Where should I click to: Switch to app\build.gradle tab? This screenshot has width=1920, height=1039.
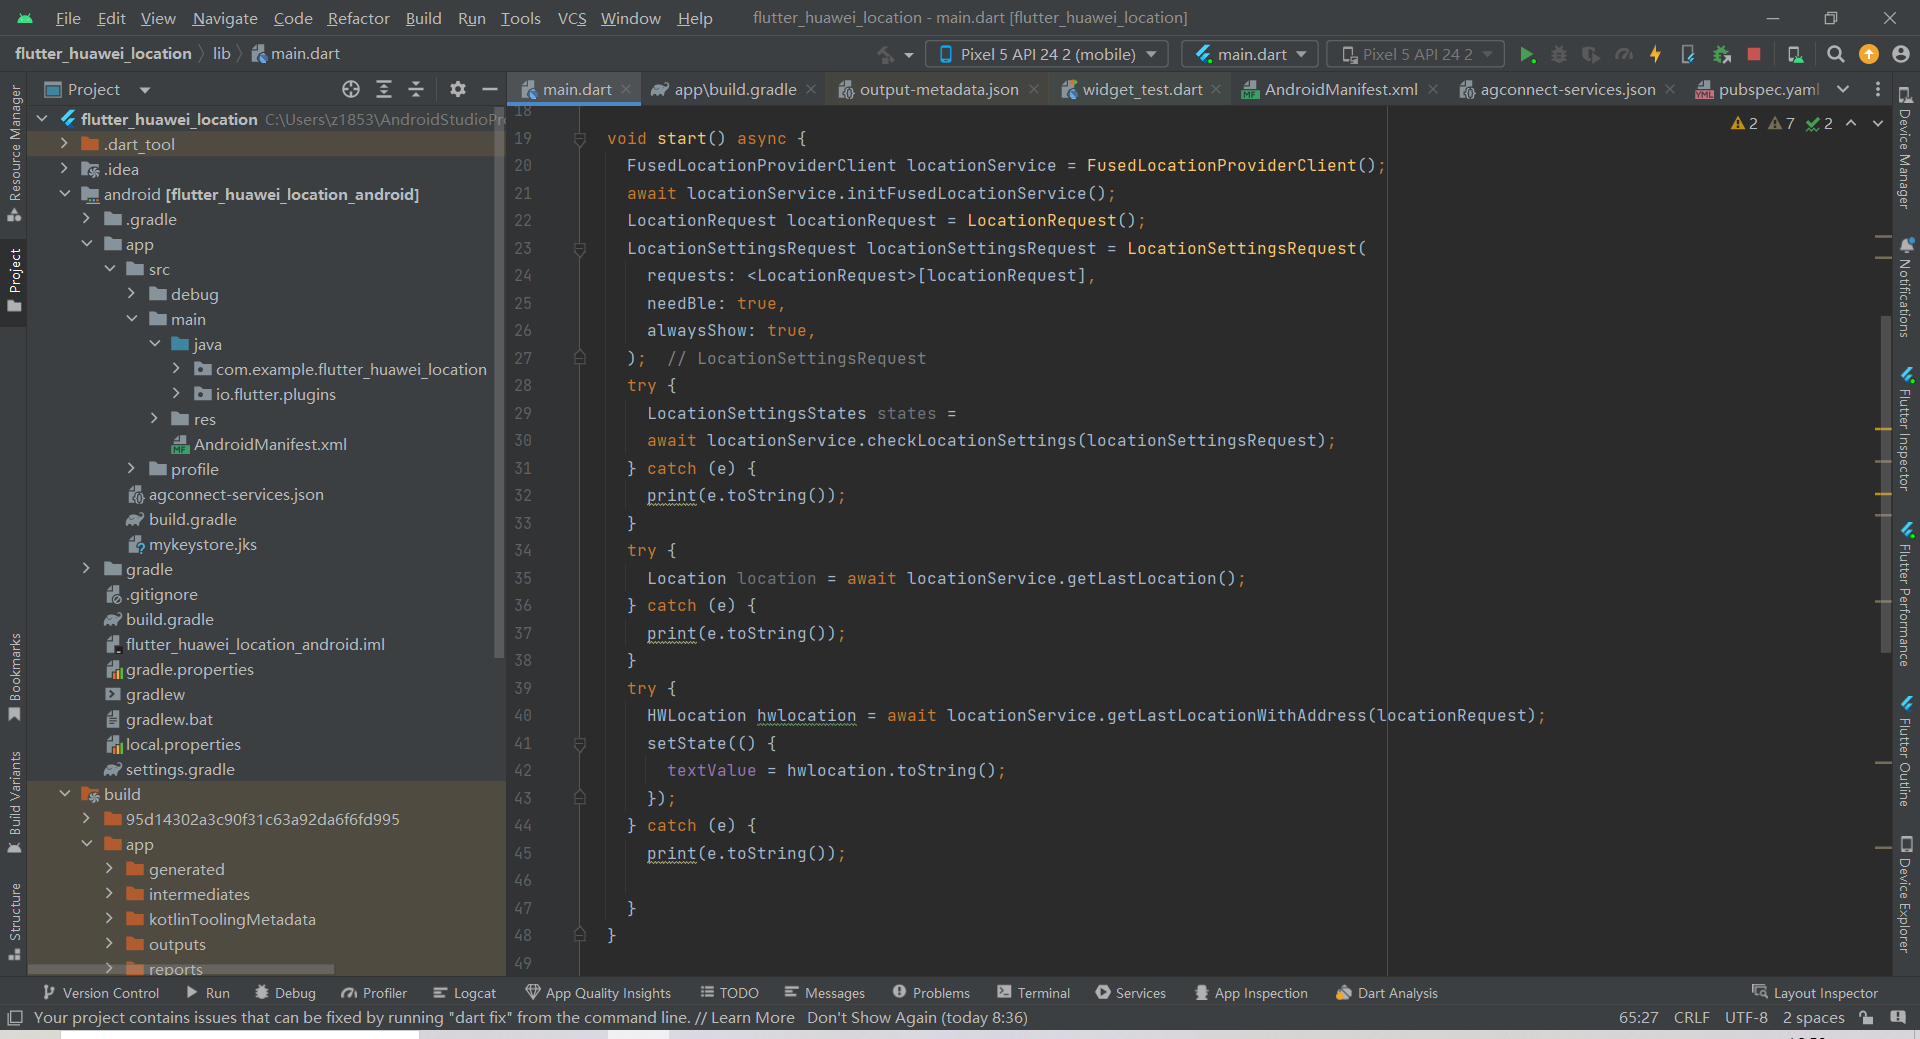click(734, 89)
